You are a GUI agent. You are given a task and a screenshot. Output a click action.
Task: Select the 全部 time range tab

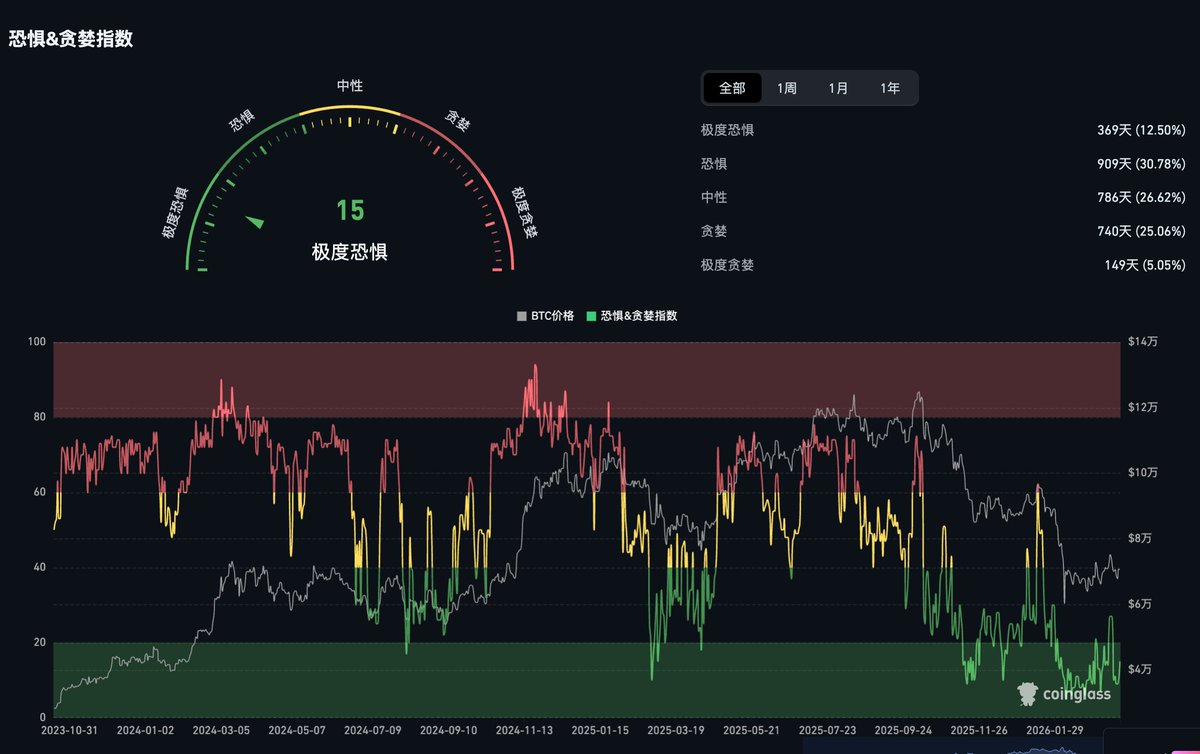(x=732, y=88)
